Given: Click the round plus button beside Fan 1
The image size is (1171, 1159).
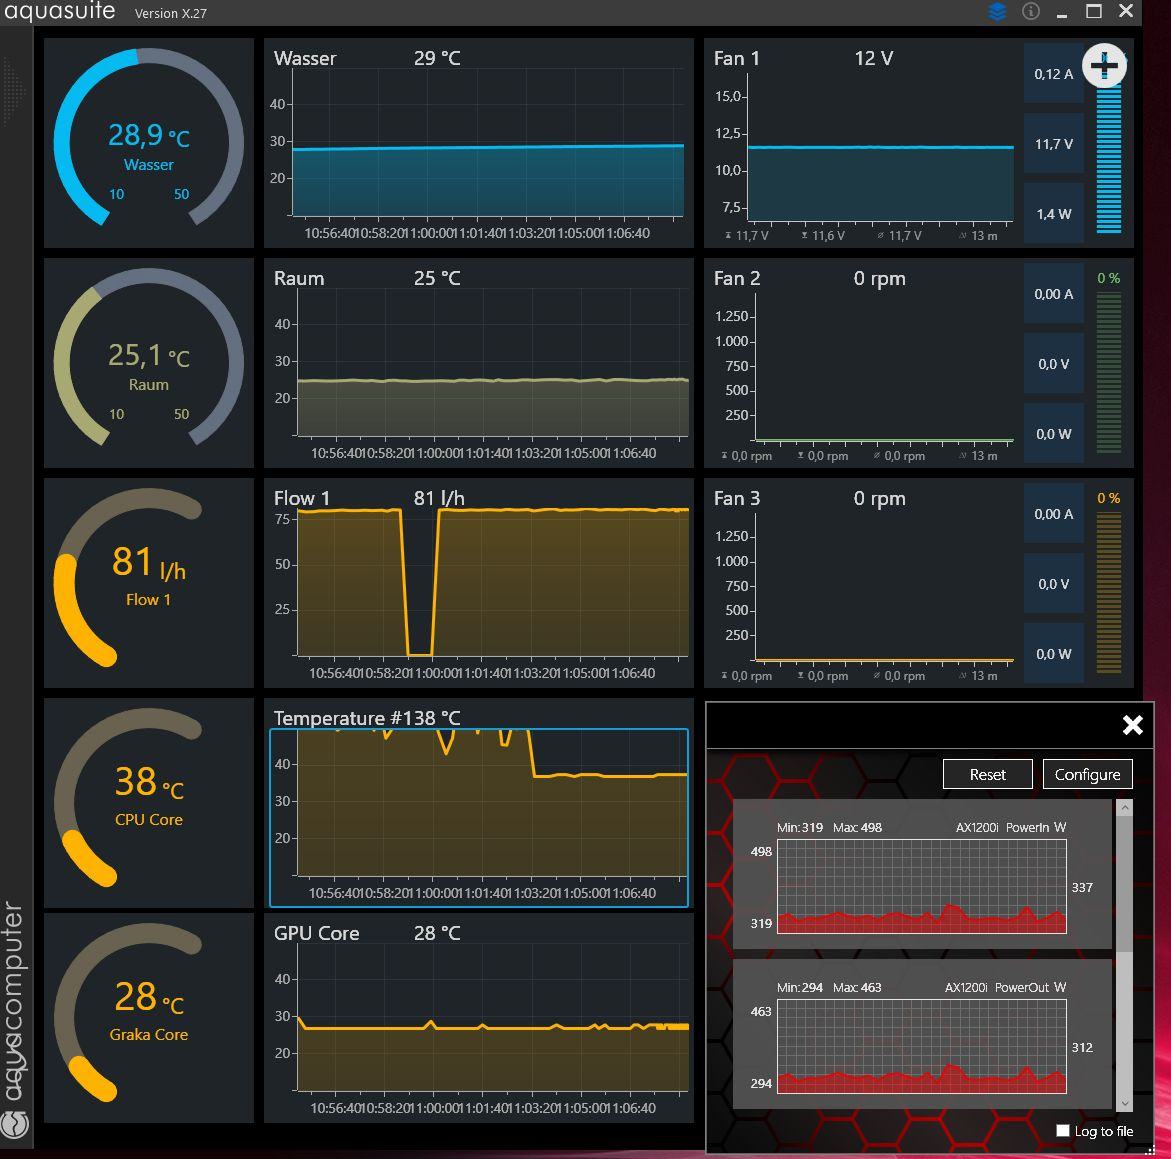Looking at the screenshot, I should 1105,66.
